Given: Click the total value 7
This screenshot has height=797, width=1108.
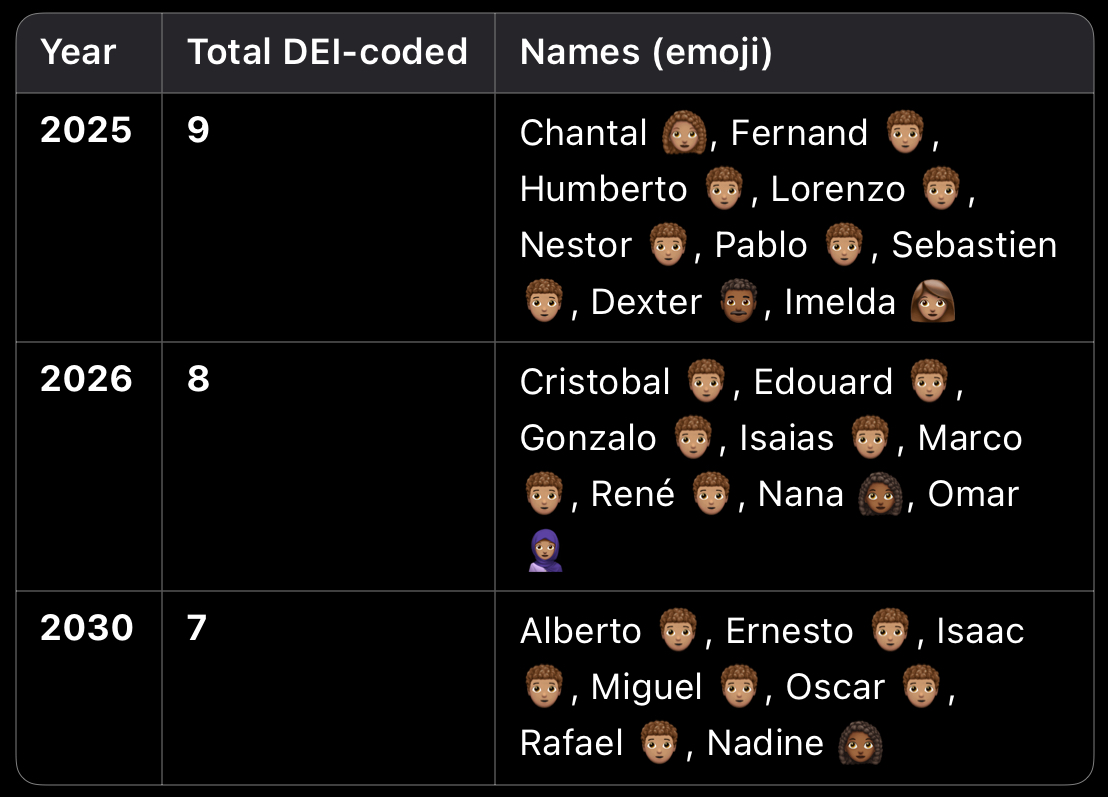Looking at the screenshot, I should (x=197, y=628).
